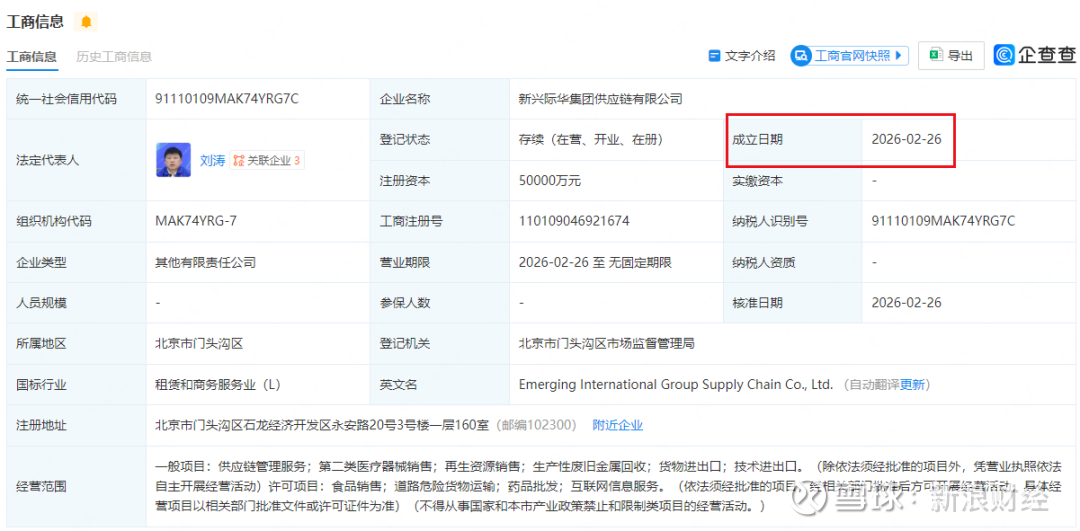Click the 导出 export button
The width and height of the screenshot is (1080, 531).
tap(951, 56)
